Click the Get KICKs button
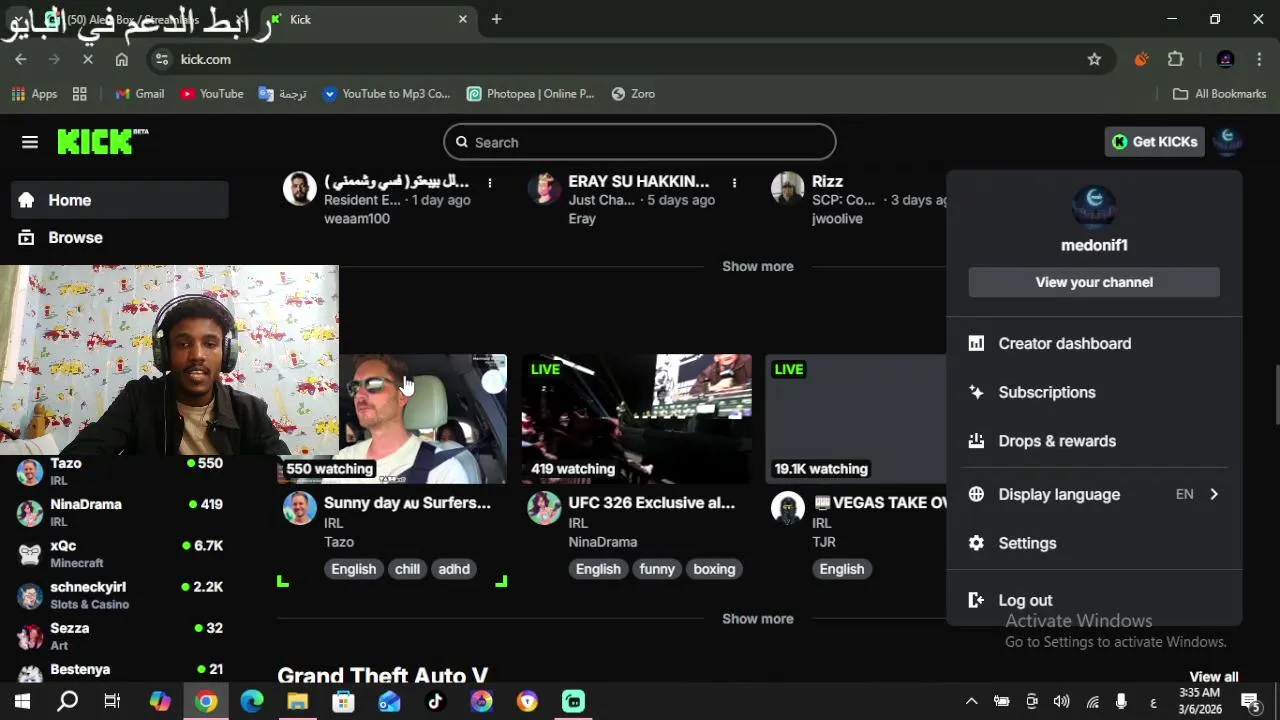This screenshot has width=1280, height=720. coord(1154,142)
